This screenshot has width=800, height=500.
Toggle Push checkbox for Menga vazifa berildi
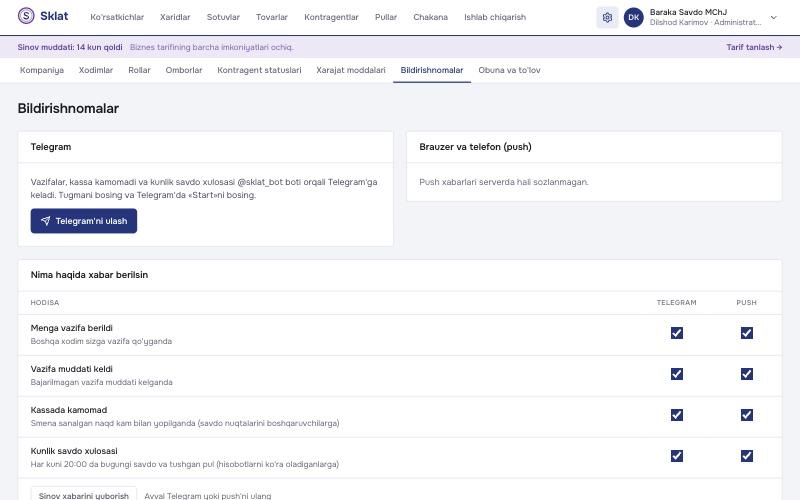[746, 333]
